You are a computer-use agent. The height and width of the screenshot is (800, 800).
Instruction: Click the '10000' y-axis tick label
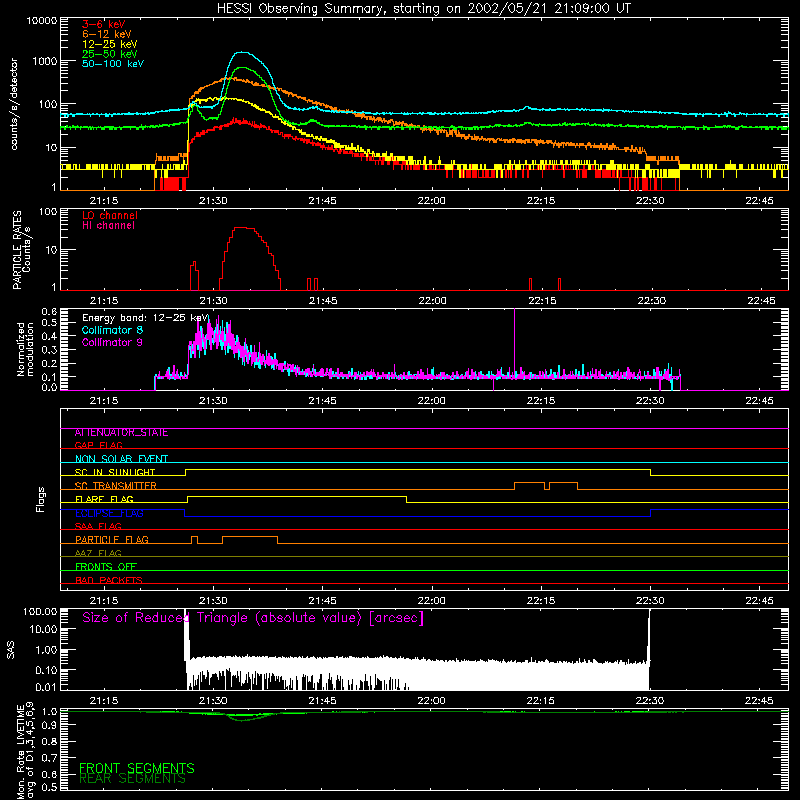[42, 21]
